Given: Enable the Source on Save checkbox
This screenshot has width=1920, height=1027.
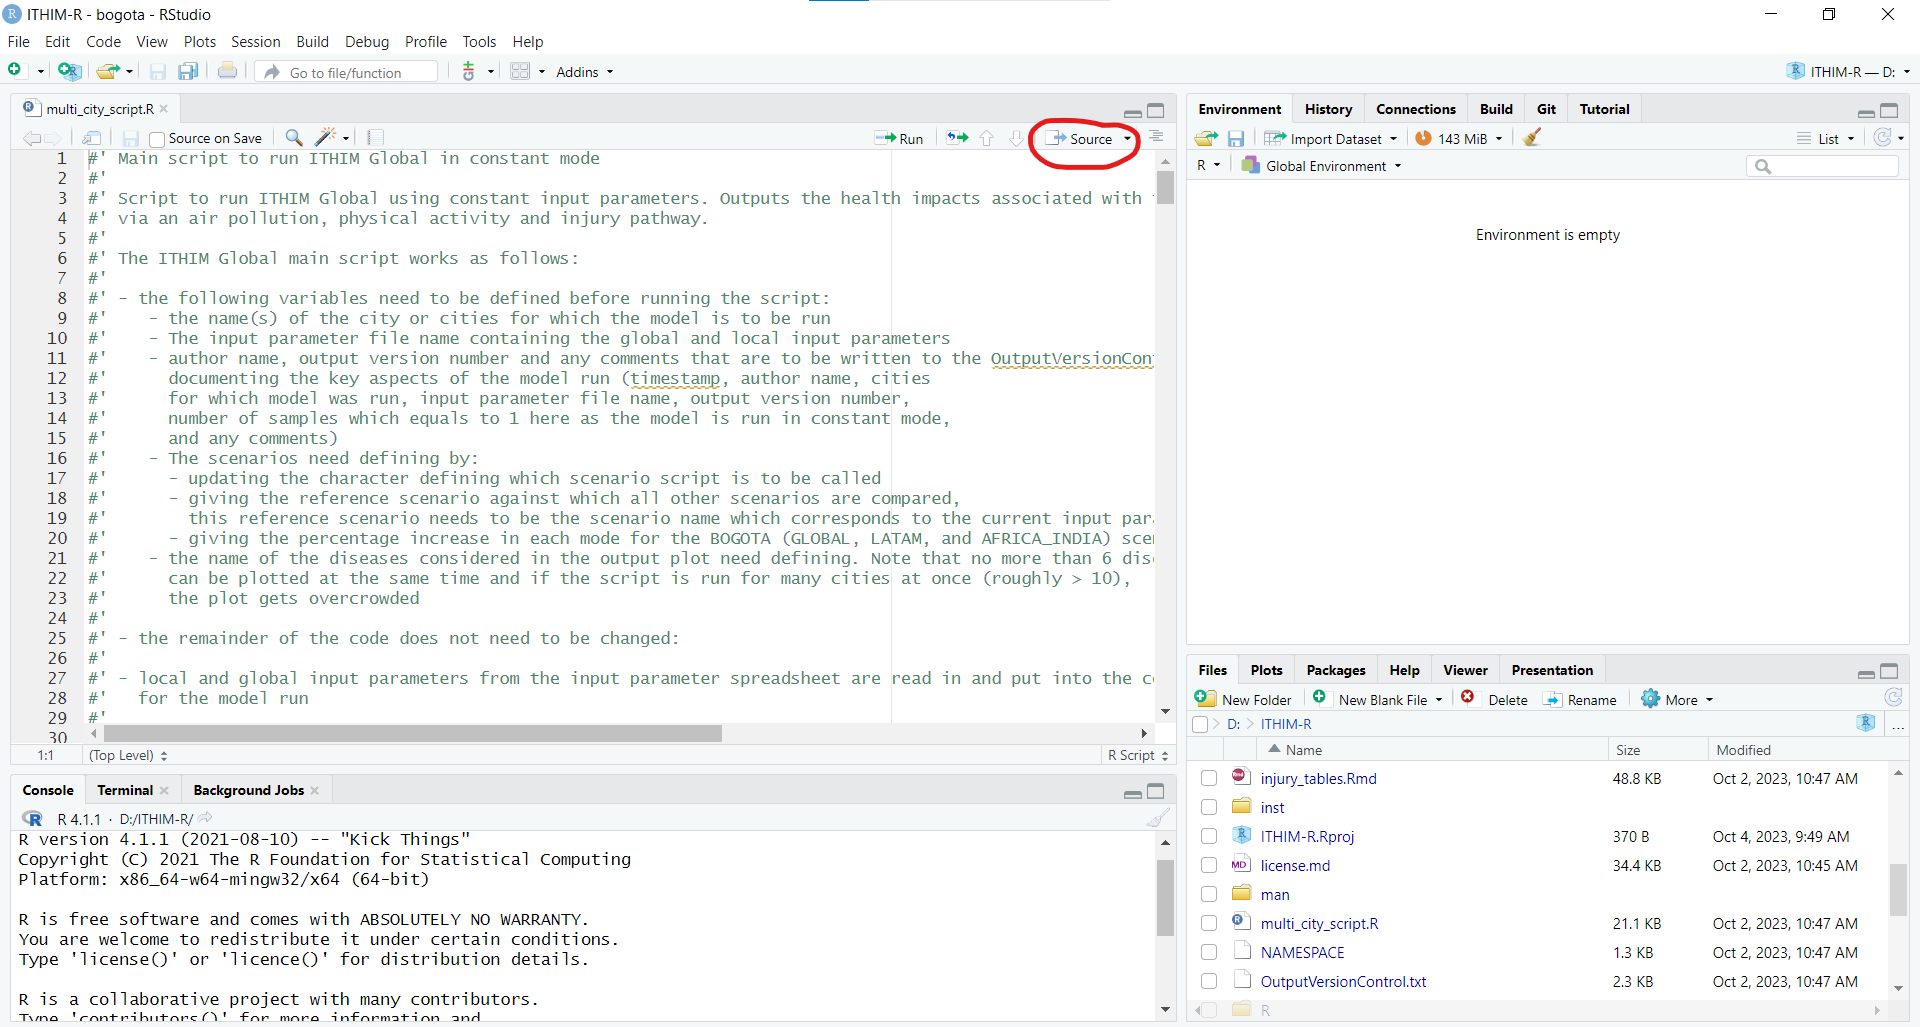Looking at the screenshot, I should coord(157,139).
